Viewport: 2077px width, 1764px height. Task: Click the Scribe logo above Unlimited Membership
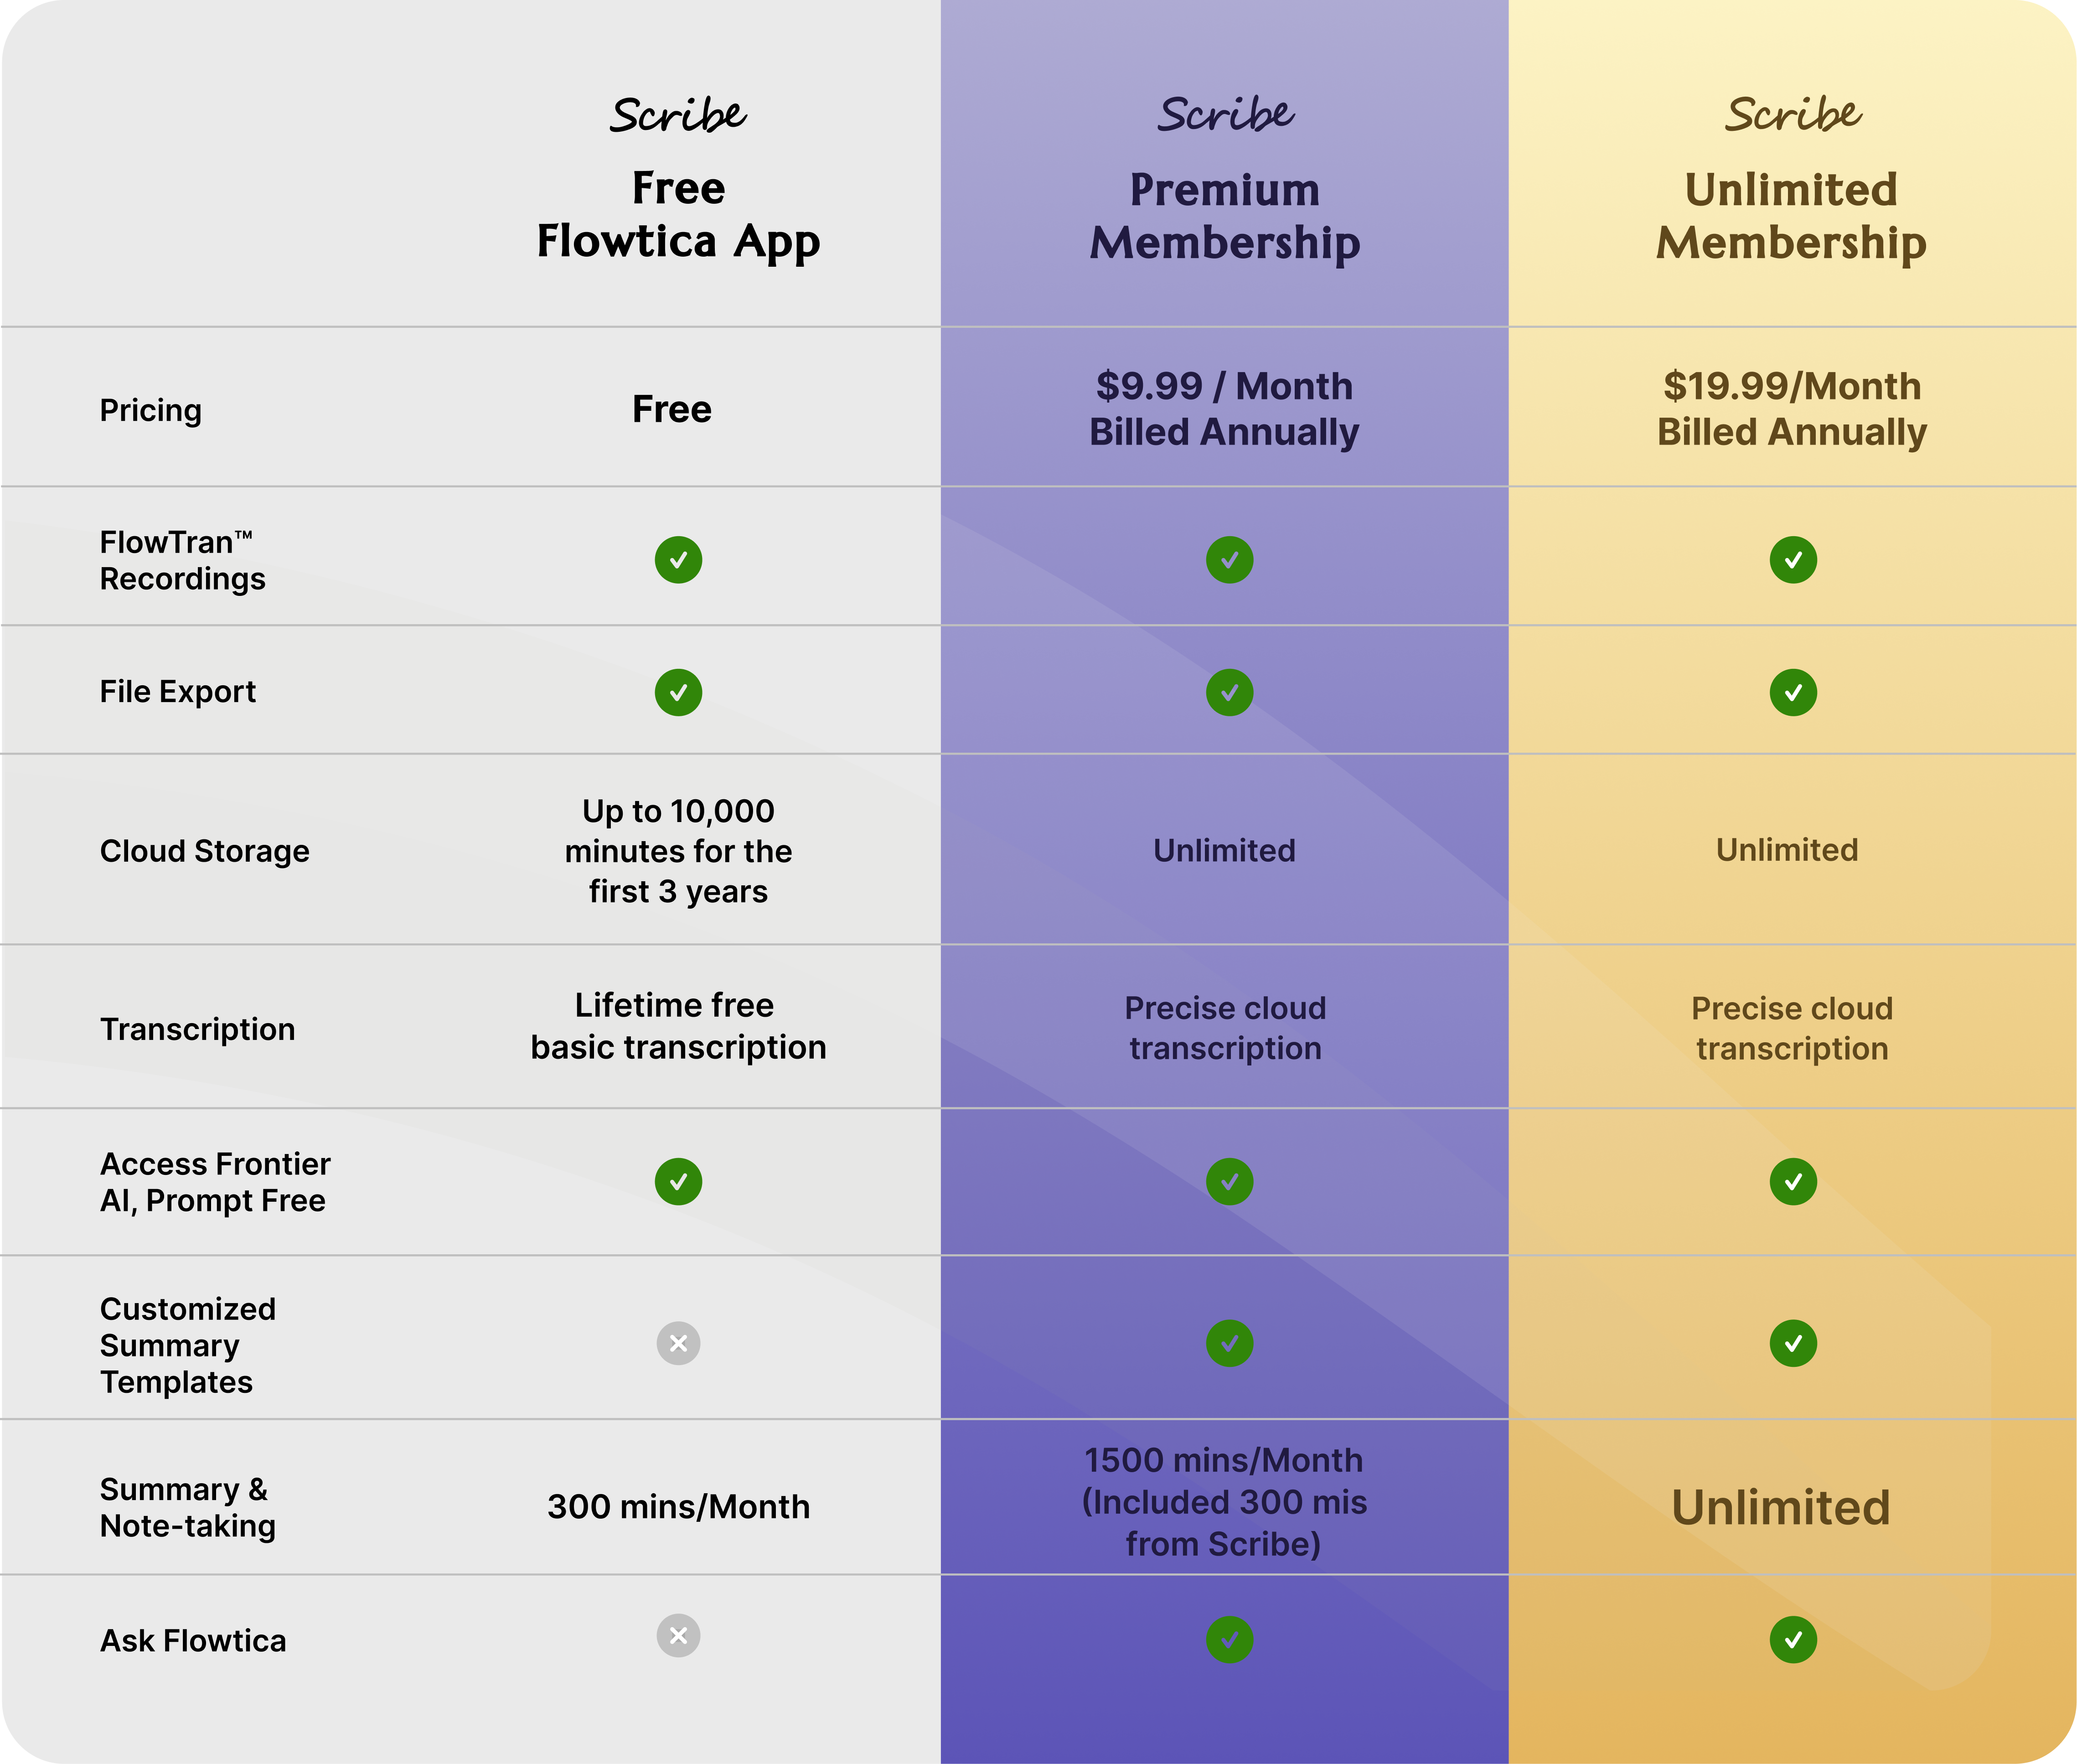(1792, 114)
